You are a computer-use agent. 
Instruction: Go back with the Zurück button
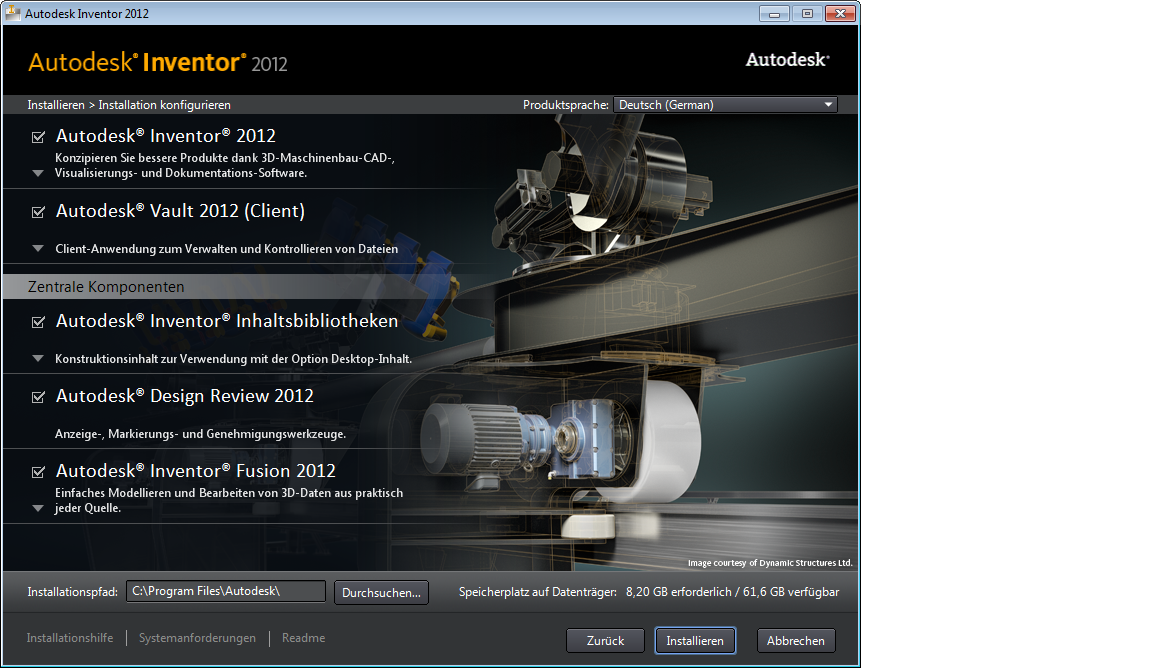pyautogui.click(x=605, y=641)
